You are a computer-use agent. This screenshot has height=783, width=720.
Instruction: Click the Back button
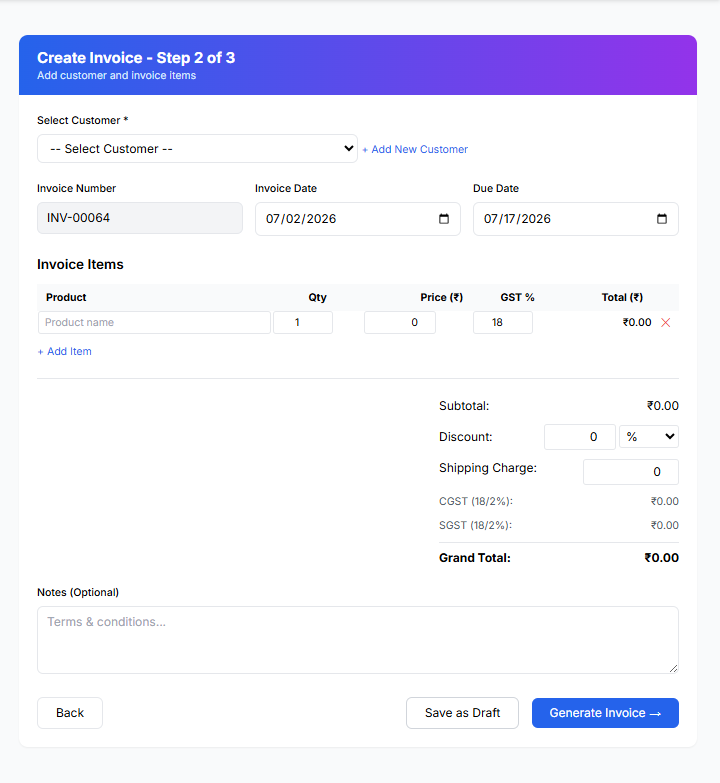click(x=70, y=713)
